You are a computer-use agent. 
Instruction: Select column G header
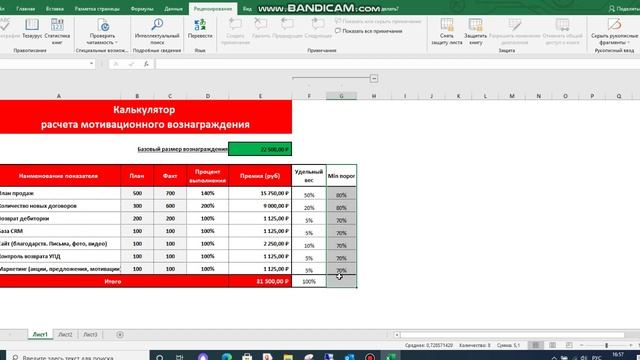pyautogui.click(x=341, y=96)
